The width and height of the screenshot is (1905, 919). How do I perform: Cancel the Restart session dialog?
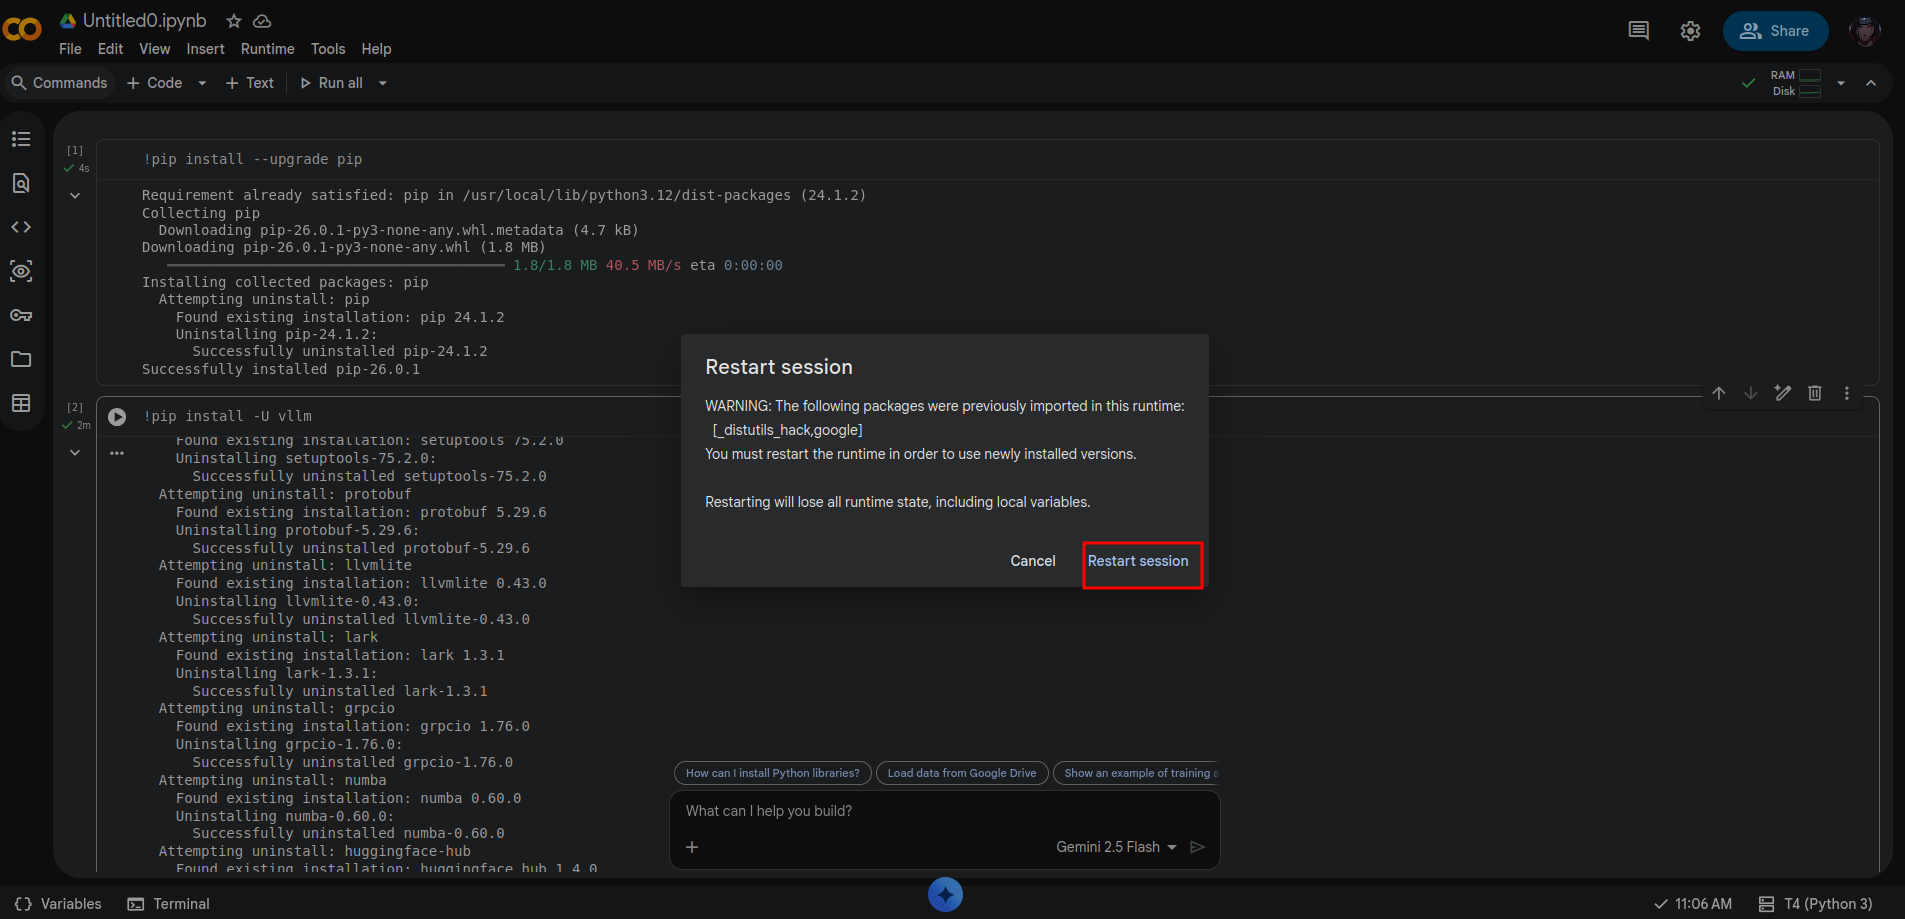point(1032,561)
